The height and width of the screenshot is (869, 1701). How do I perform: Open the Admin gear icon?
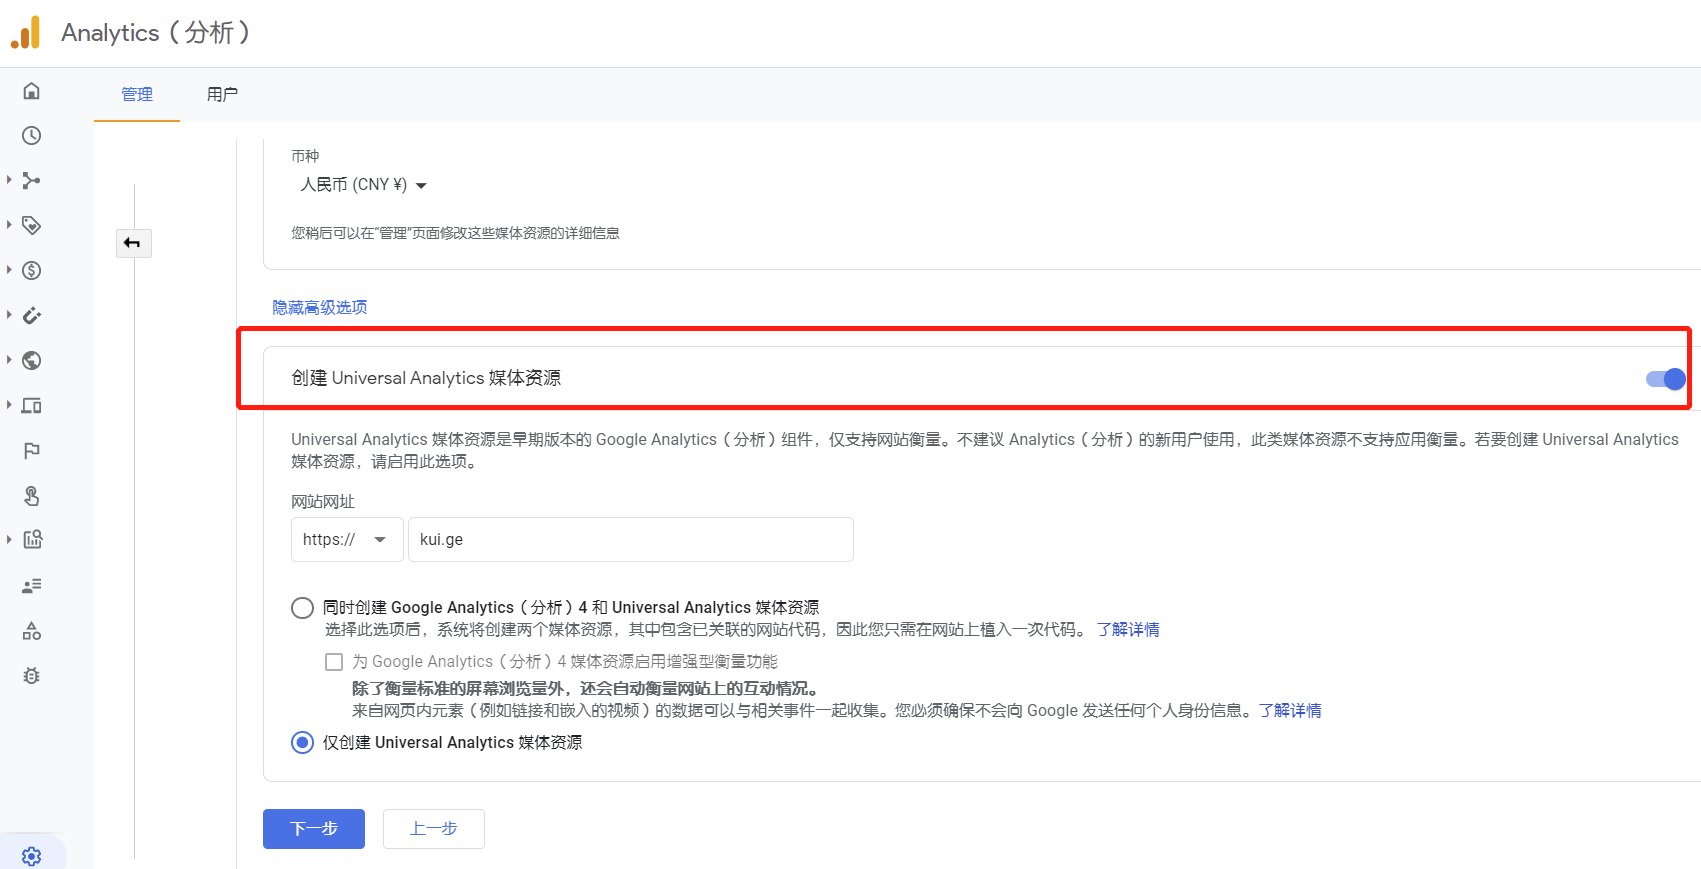pos(32,856)
